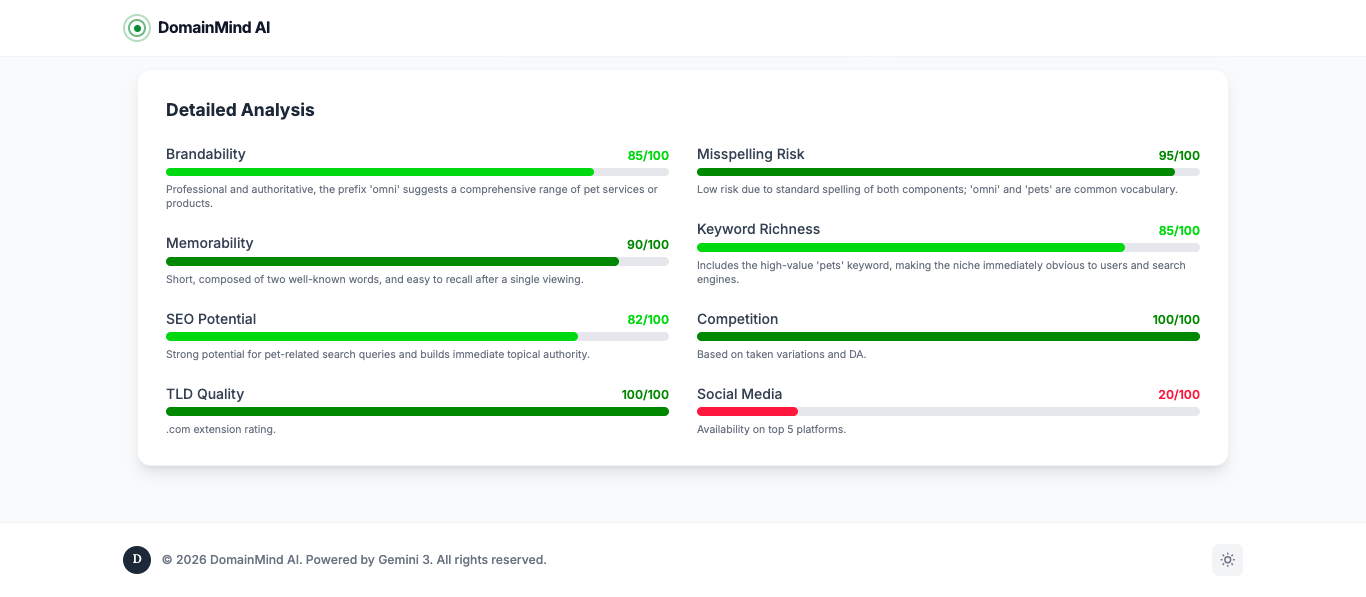Viewport: 1366px width, 597px height.
Task: Click the 20/100 Social Media score
Action: (x=1179, y=395)
